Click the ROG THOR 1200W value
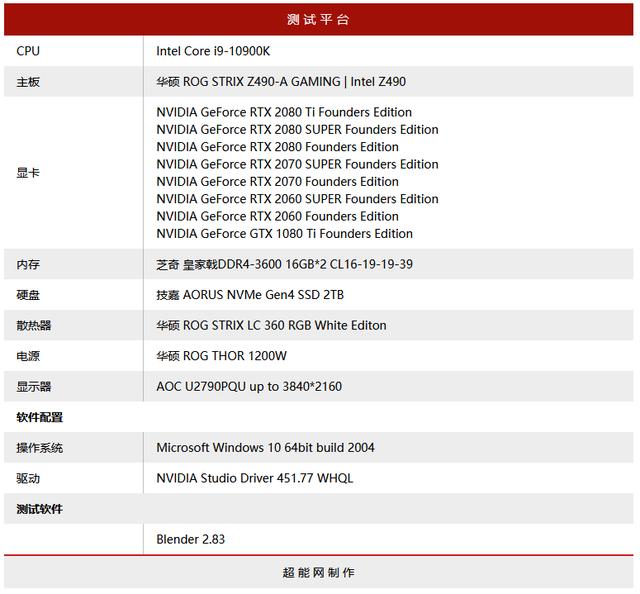The height and width of the screenshot is (594, 640). [x=222, y=356]
